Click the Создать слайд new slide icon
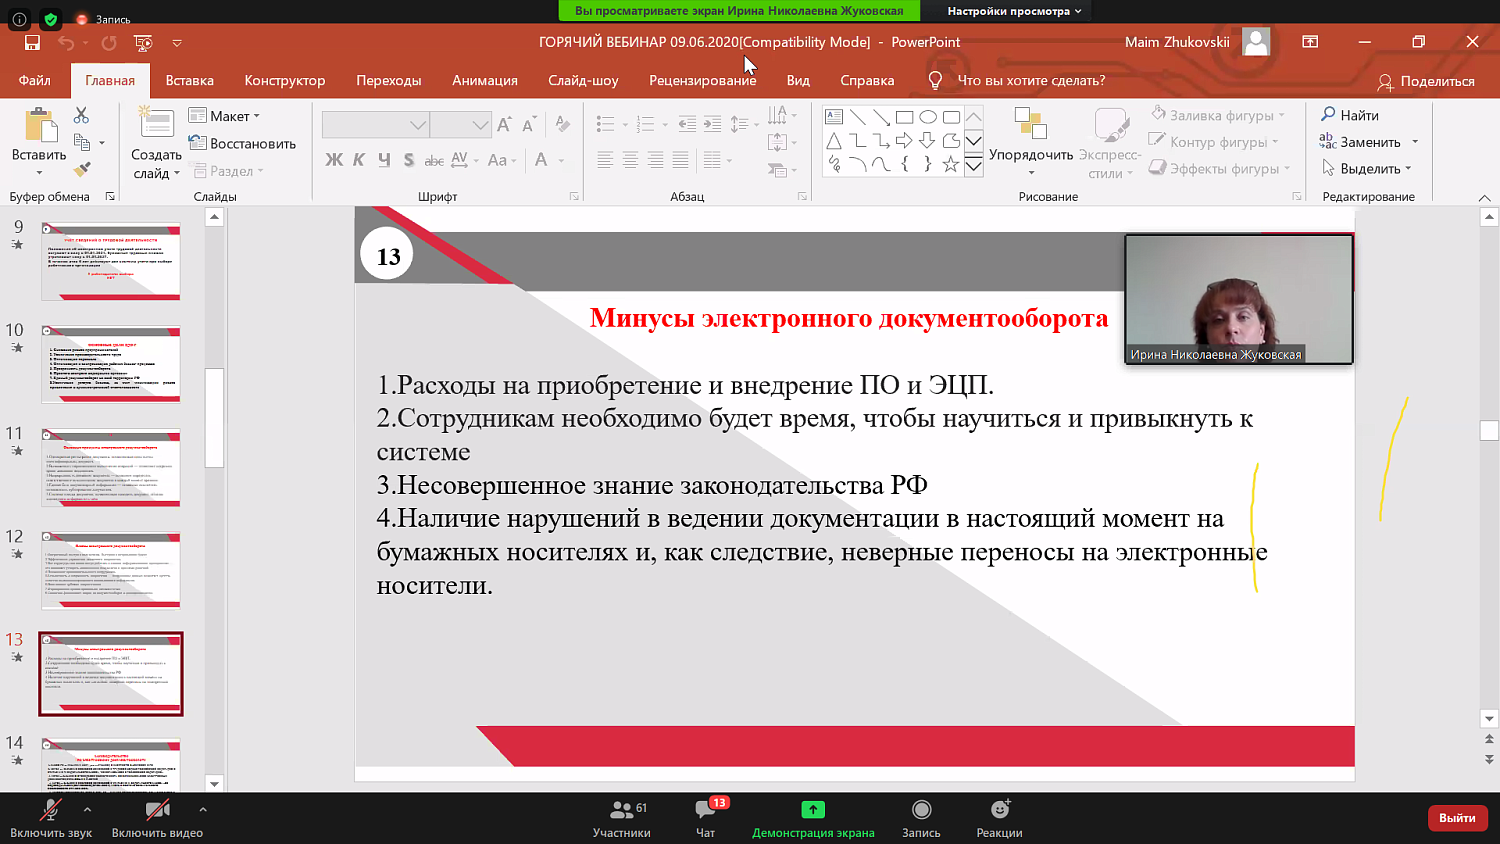Viewport: 1500px width, 844px height. [156, 124]
